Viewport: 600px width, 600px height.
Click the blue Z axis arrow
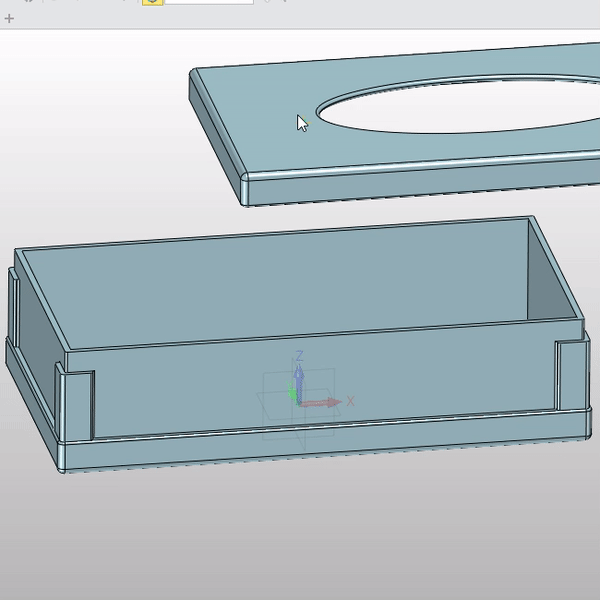click(299, 384)
